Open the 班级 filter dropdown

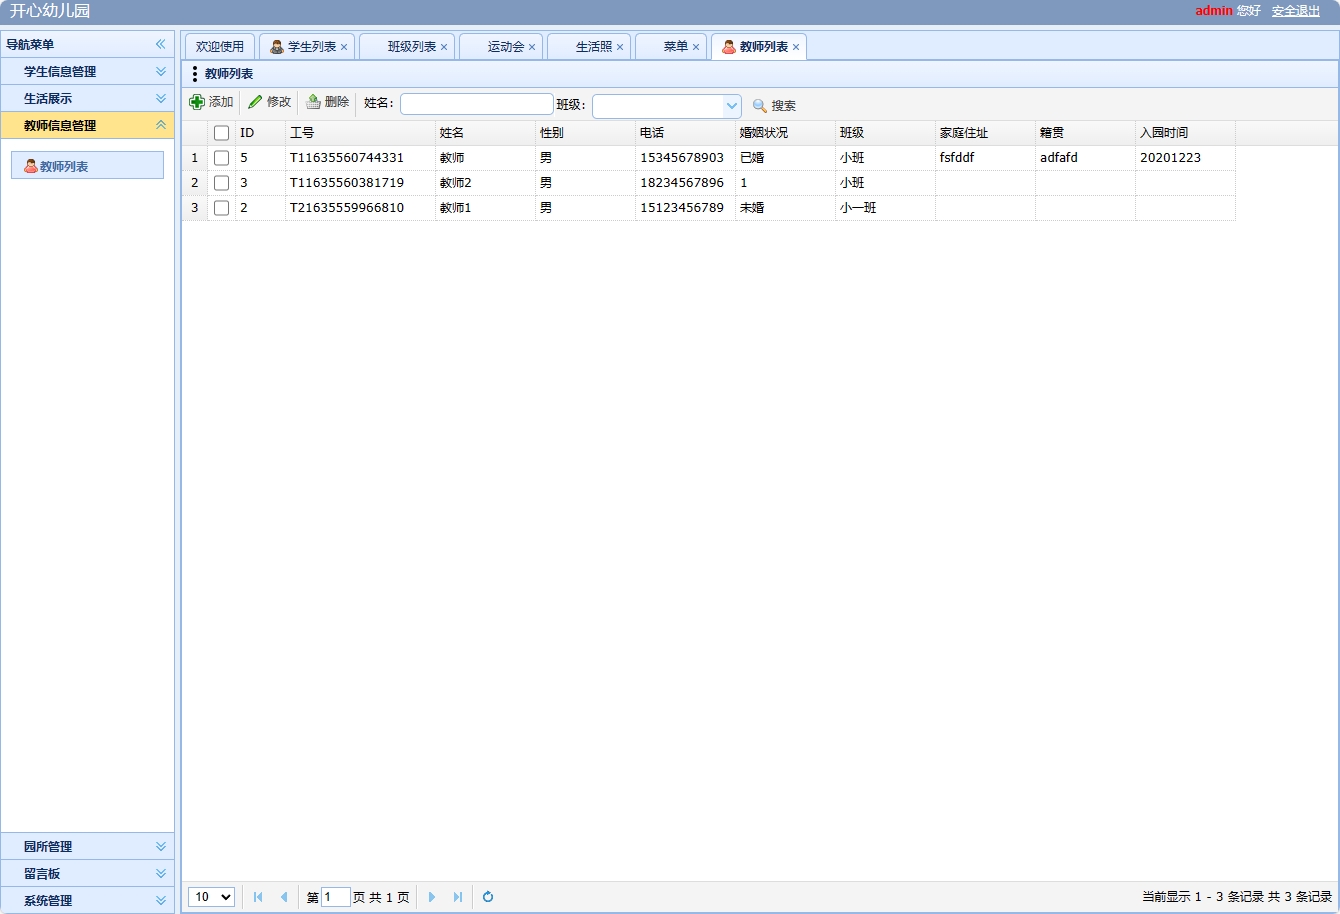click(x=731, y=106)
